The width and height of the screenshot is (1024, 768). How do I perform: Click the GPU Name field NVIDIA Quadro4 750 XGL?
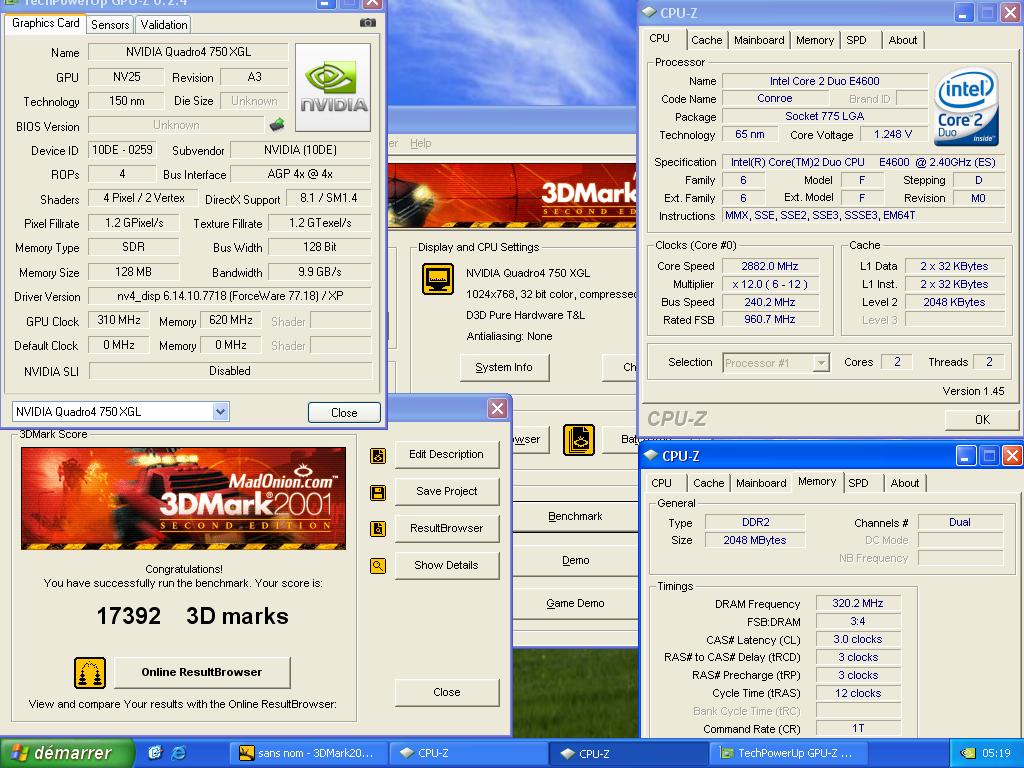point(188,52)
